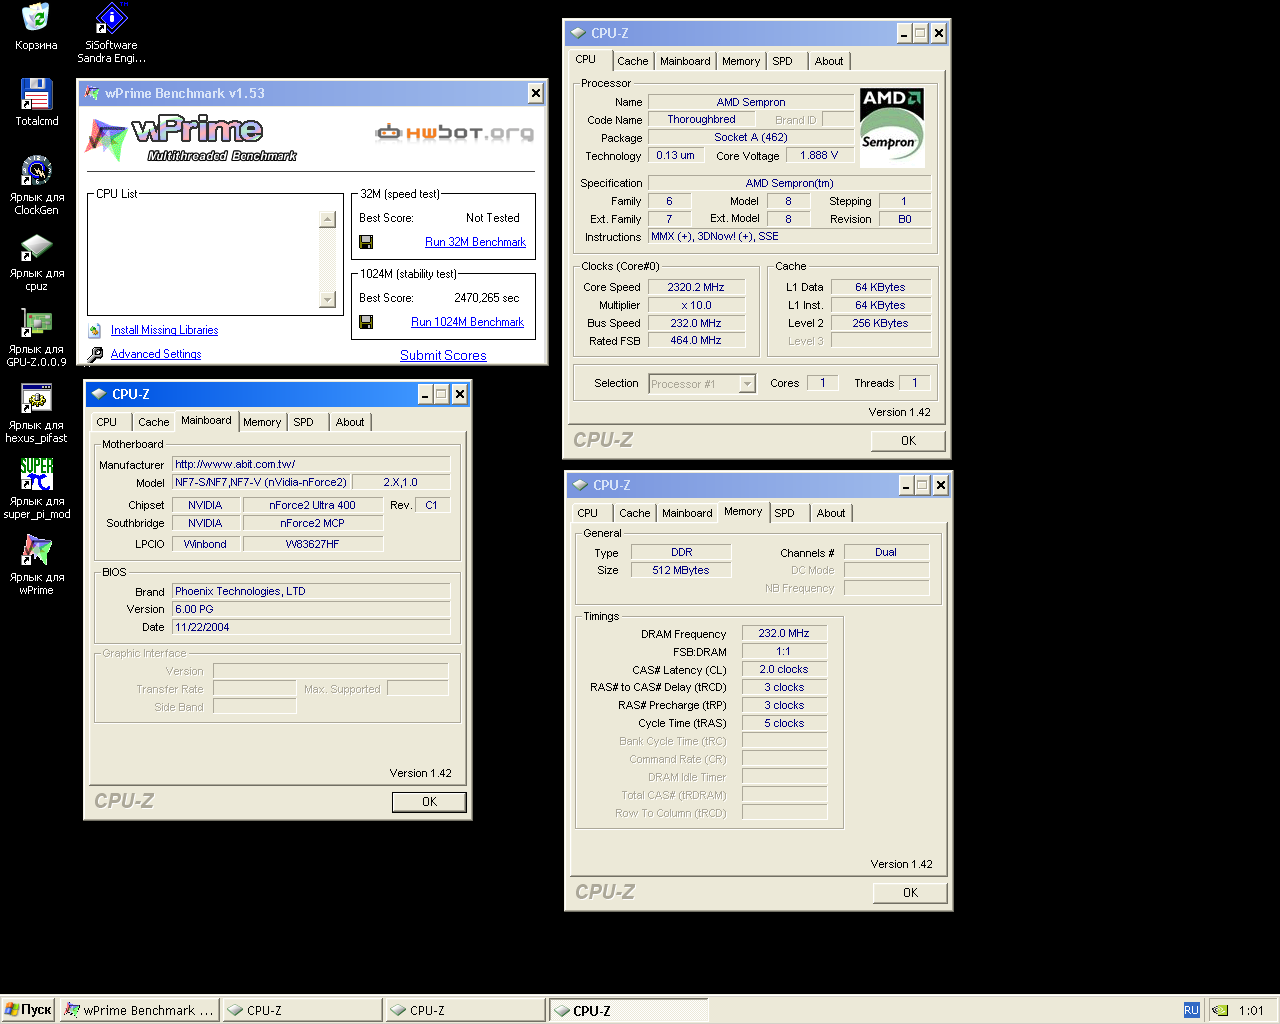Click the save icon beside the 32M score
This screenshot has width=1280, height=1024.
click(x=366, y=242)
